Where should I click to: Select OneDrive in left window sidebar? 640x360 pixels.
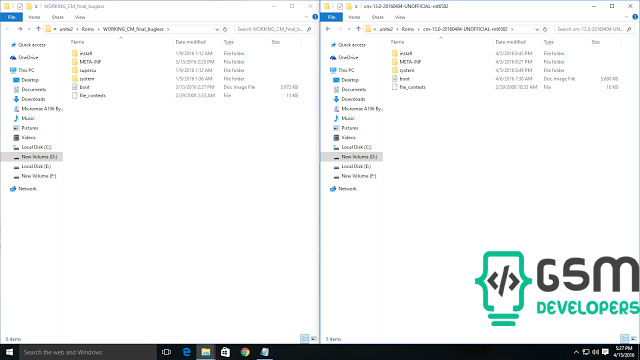28,58
